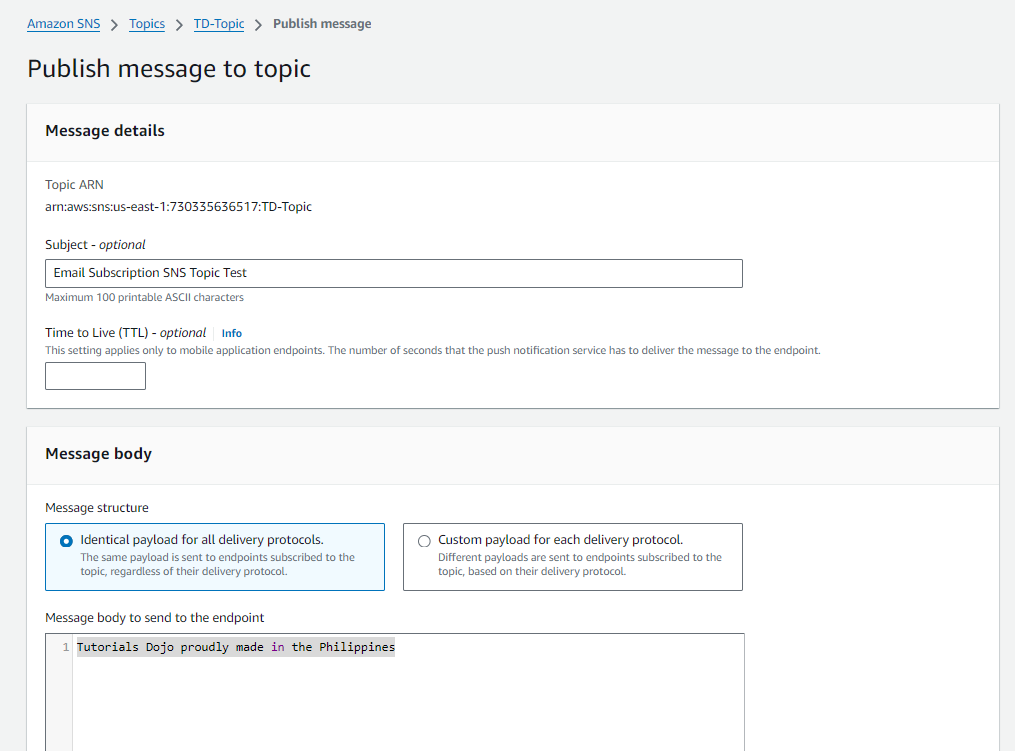
Task: Click line number 1 in editor gutter
Action: point(65,647)
